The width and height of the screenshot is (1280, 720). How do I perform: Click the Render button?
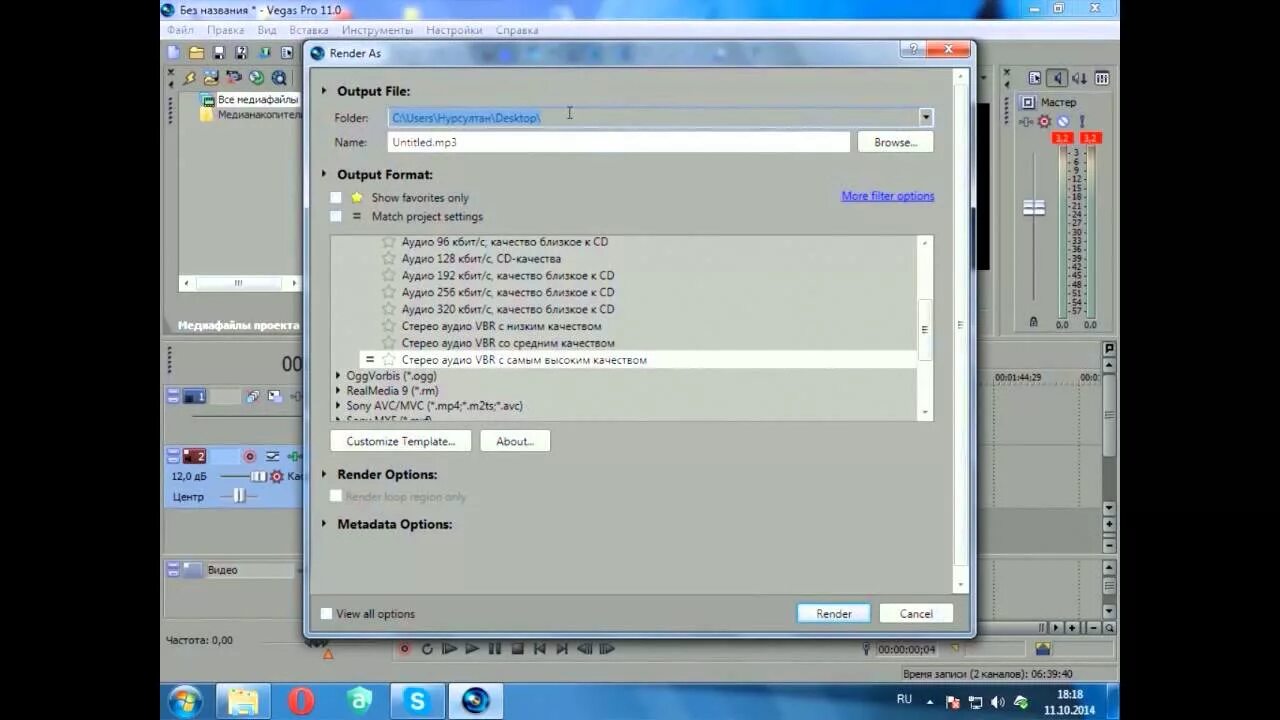834,614
